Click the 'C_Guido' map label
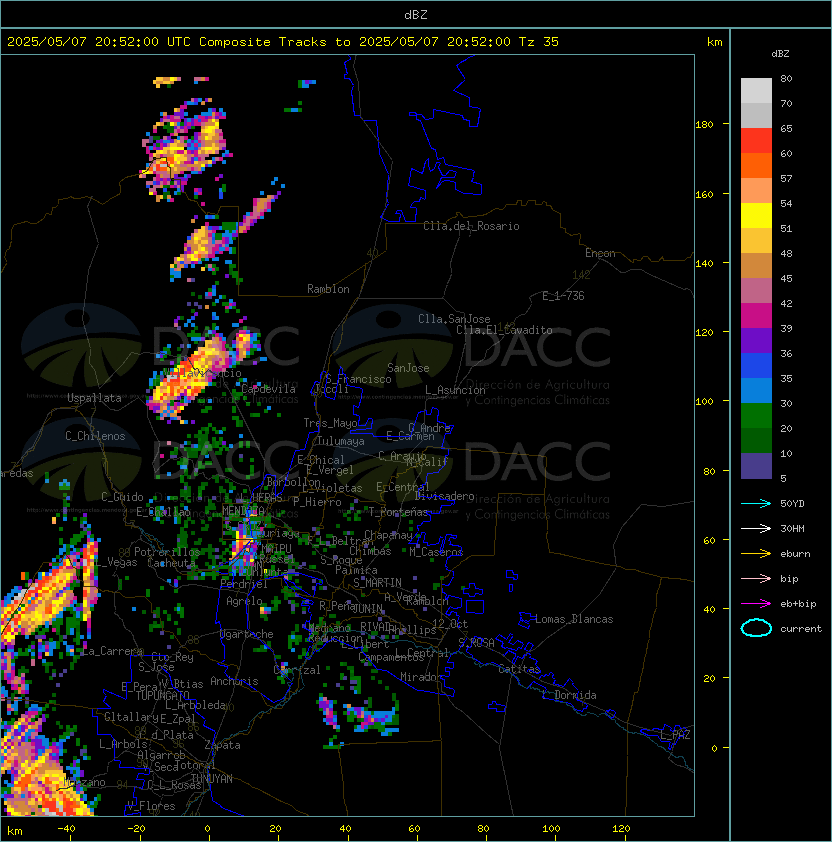 (x=122, y=497)
